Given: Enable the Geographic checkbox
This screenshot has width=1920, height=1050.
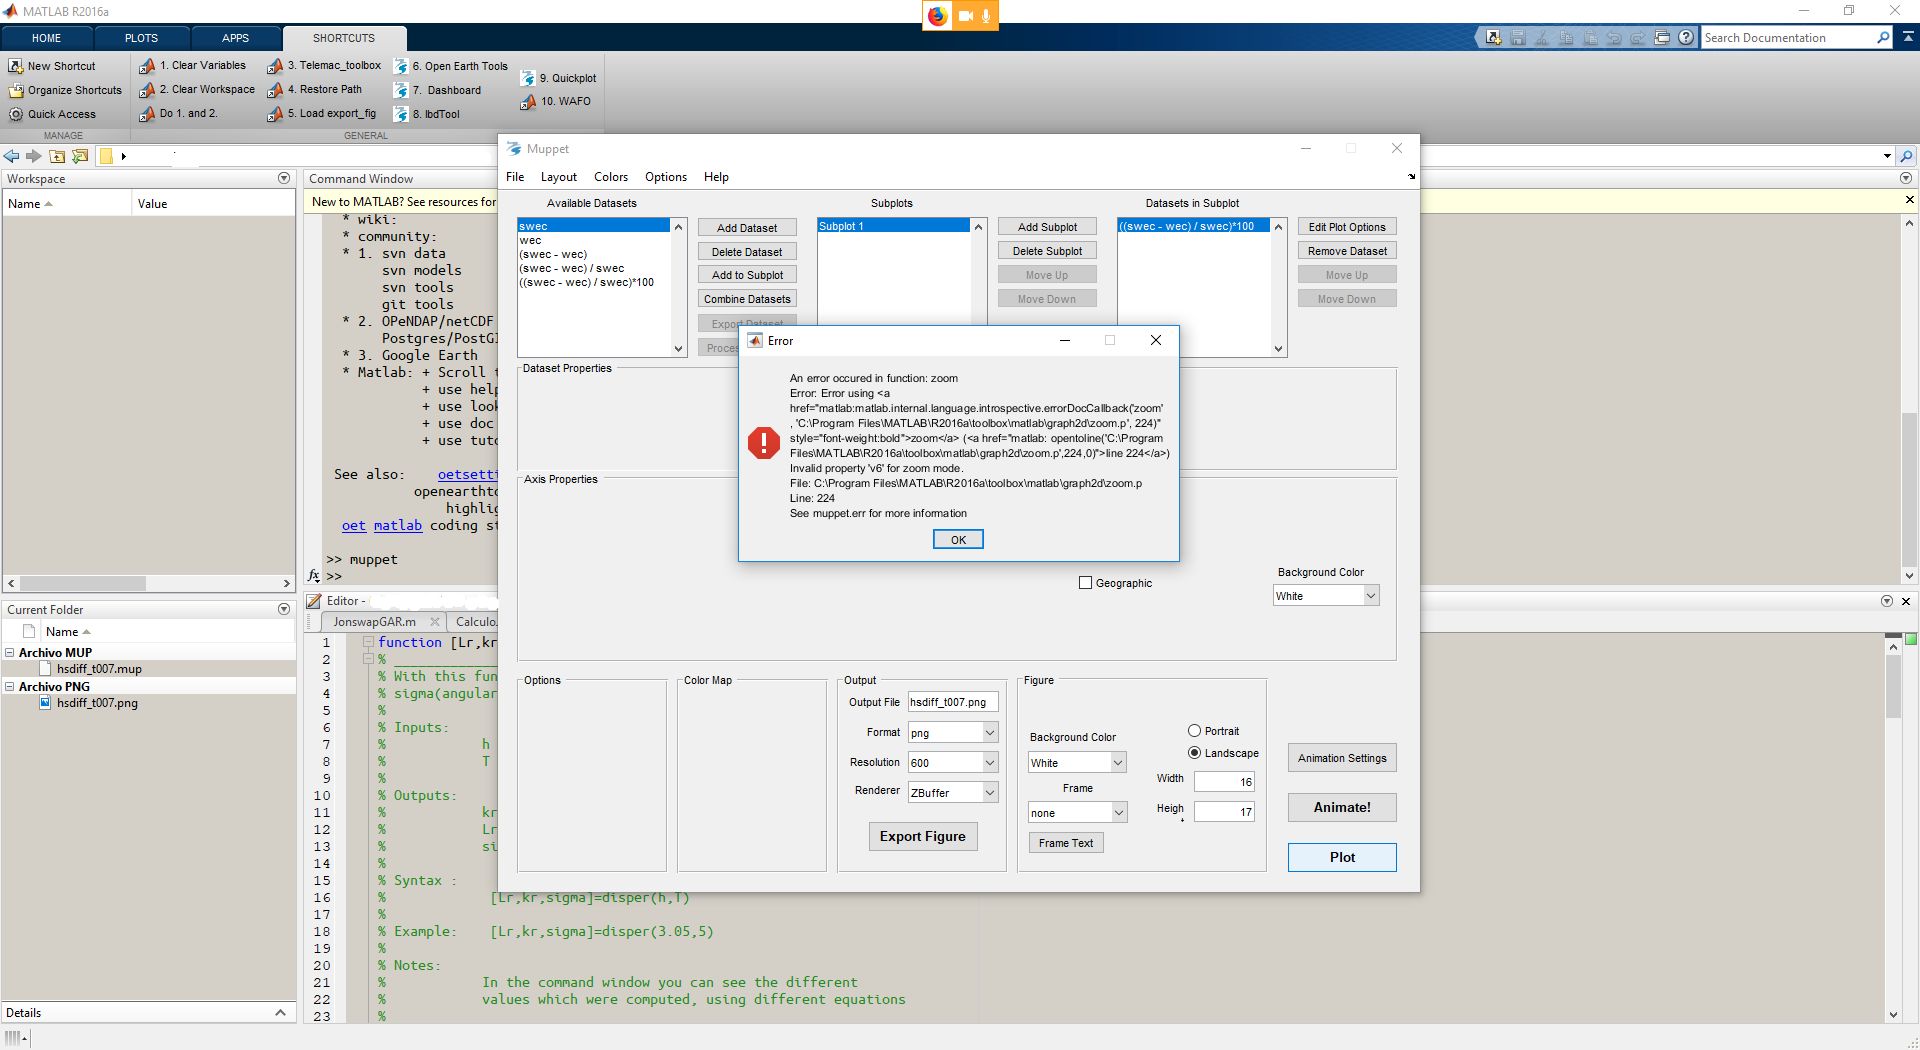Looking at the screenshot, I should point(1085,583).
